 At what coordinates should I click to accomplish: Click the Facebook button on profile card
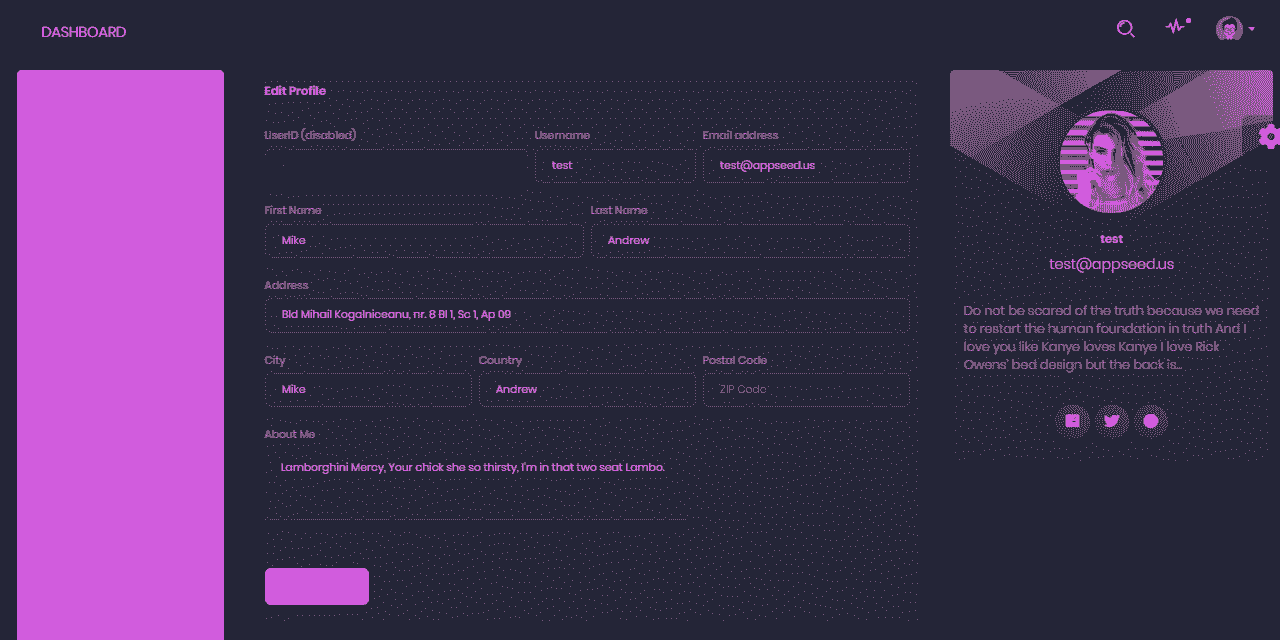1072,421
